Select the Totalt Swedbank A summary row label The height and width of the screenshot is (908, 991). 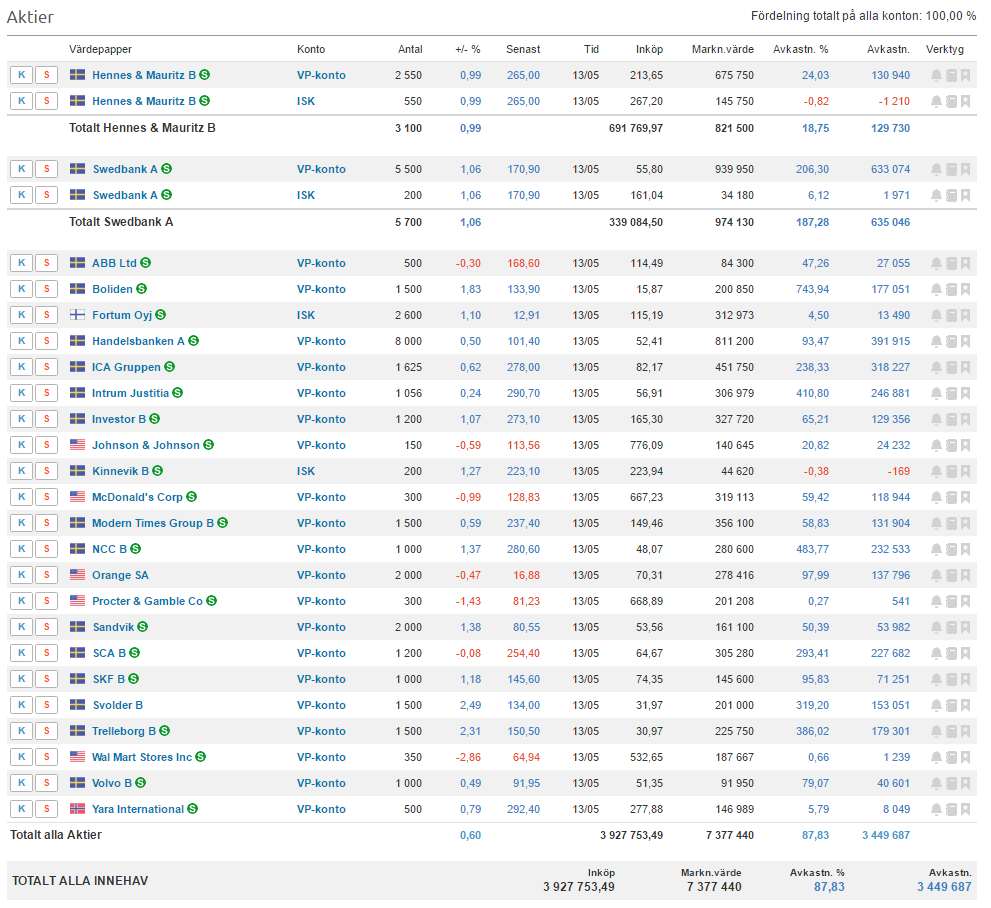coord(121,222)
